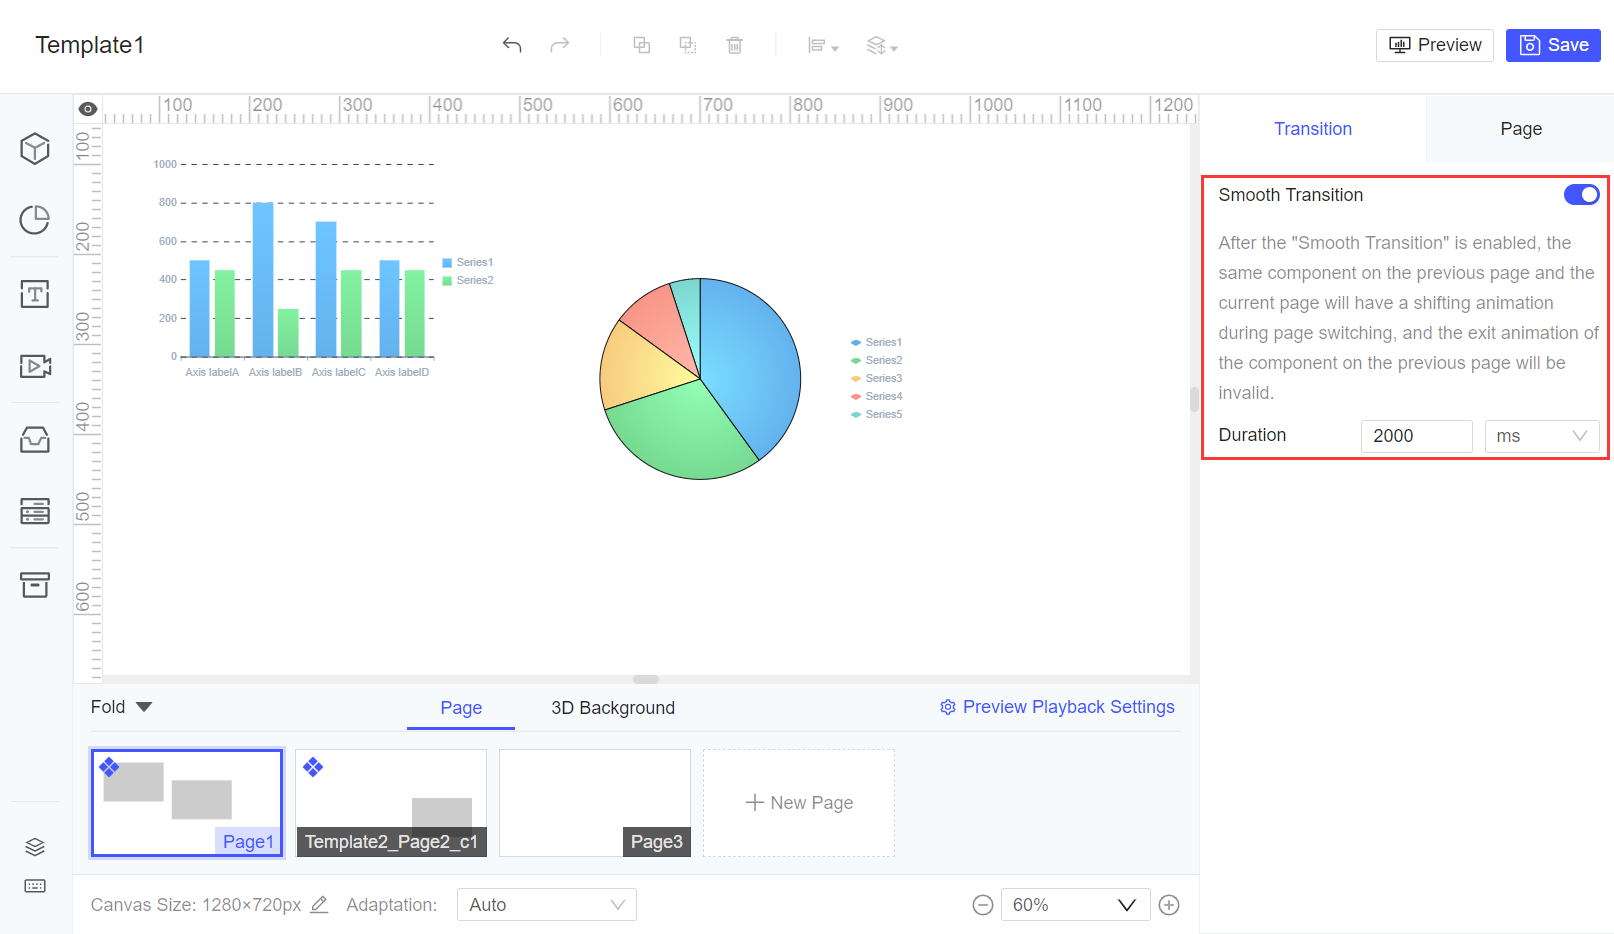
Task: Open the 3D Background tab
Action: [612, 708]
